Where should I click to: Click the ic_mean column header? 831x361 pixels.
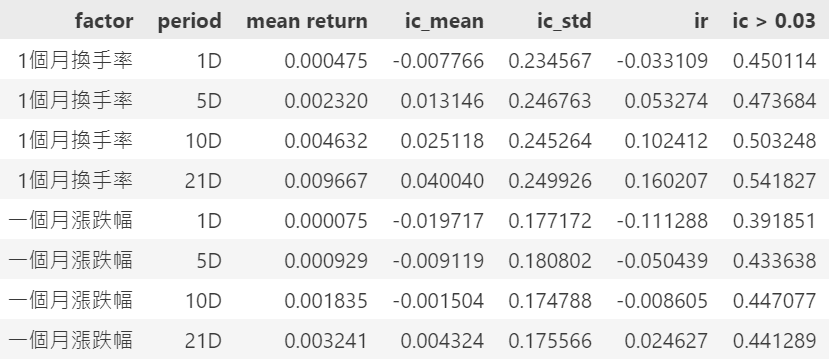click(x=444, y=21)
